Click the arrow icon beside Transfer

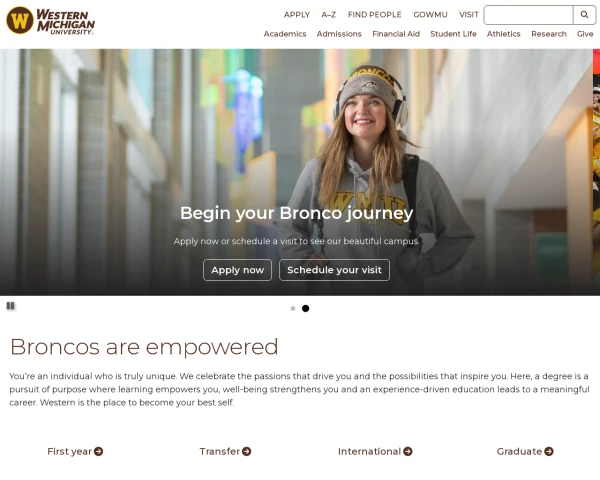pos(246,452)
